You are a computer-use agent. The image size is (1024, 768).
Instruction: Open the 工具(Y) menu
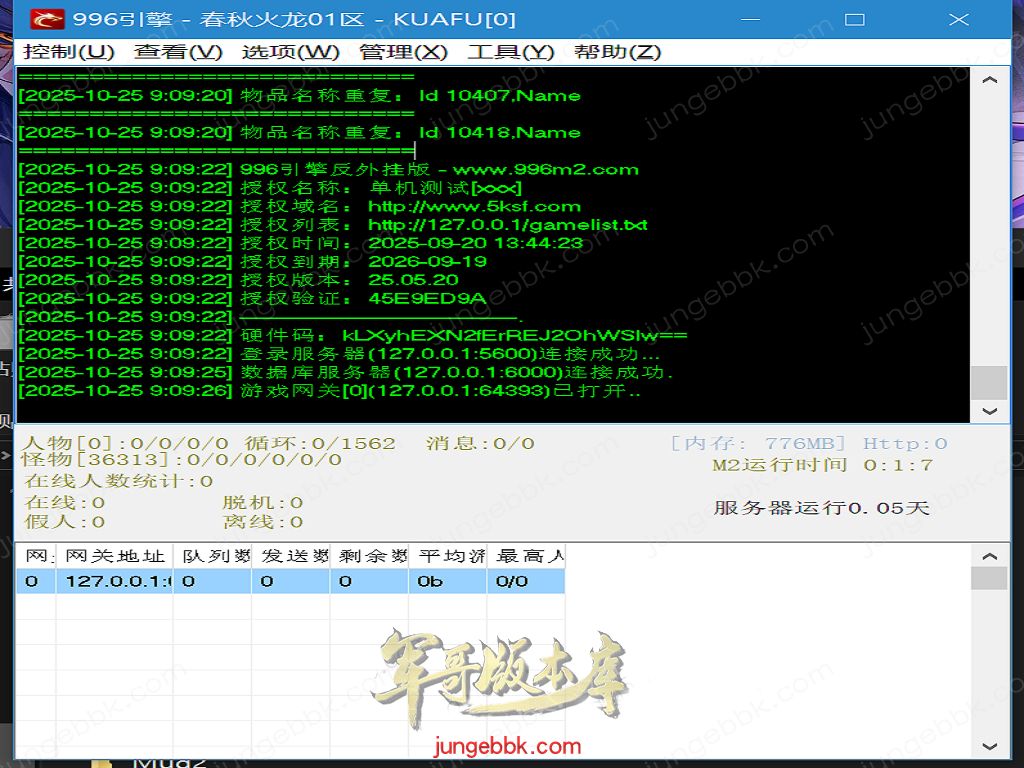click(x=510, y=52)
